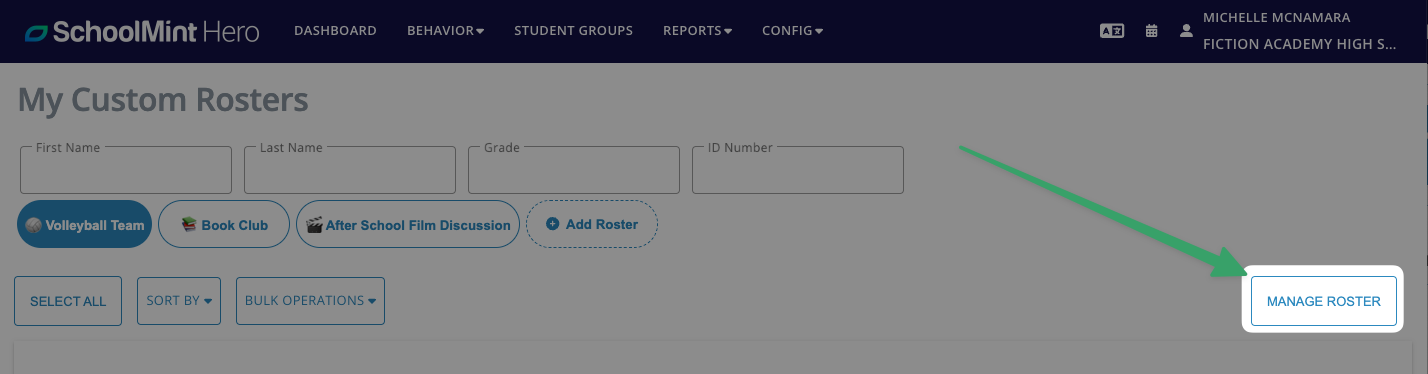Click the SchoolMint Hero logo
The width and height of the screenshot is (1428, 374).
tap(142, 31)
